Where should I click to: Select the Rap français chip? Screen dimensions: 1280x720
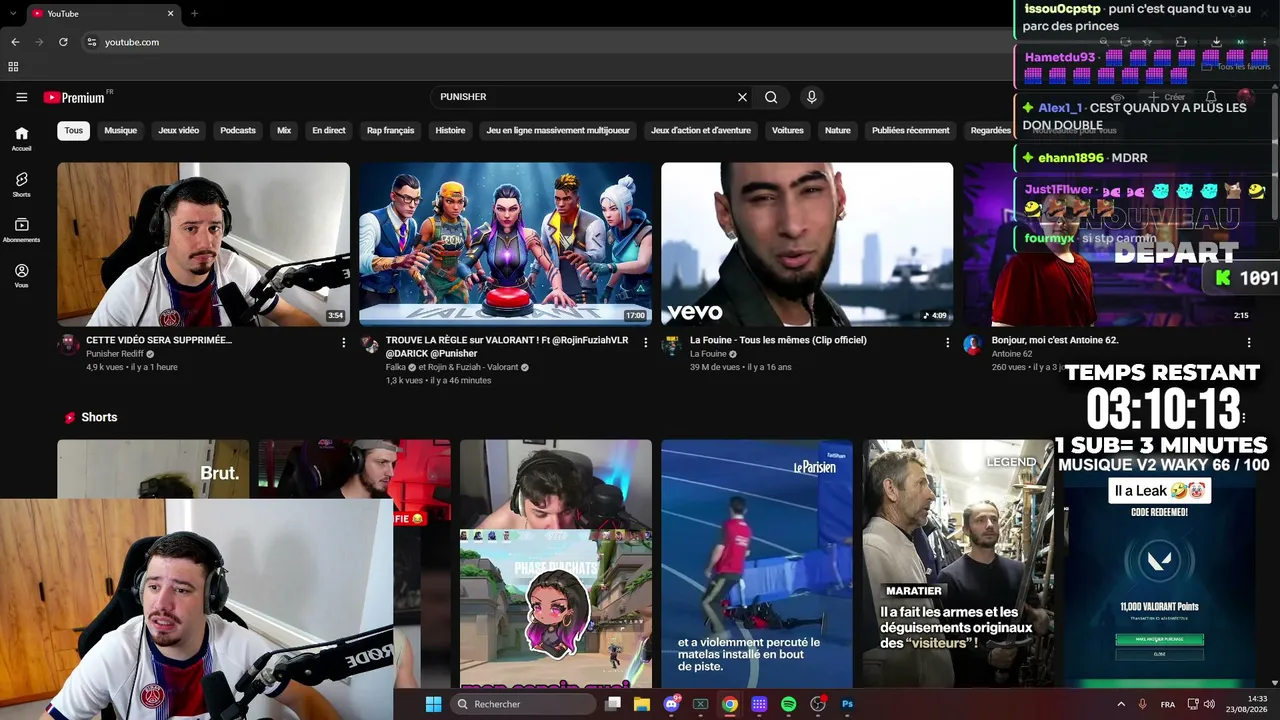390,130
